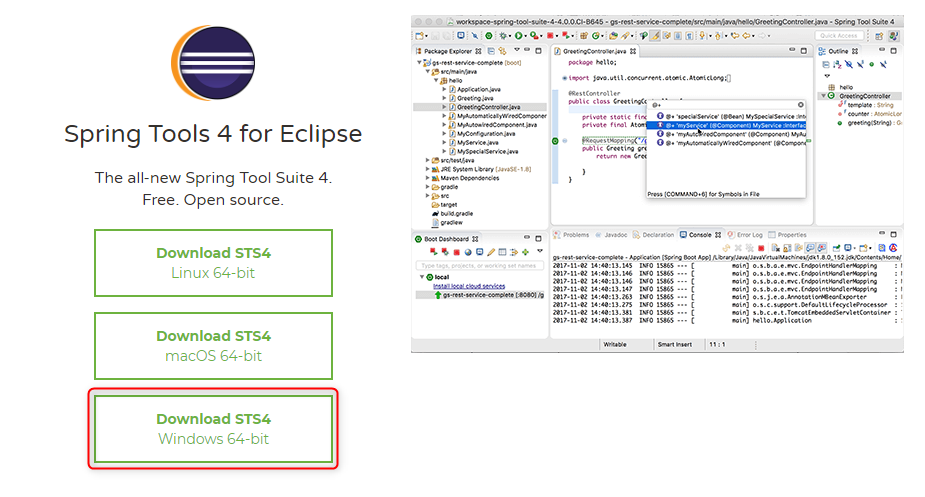The height and width of the screenshot is (497, 925).
Task: Select the Error Log tab
Action: 748,235
